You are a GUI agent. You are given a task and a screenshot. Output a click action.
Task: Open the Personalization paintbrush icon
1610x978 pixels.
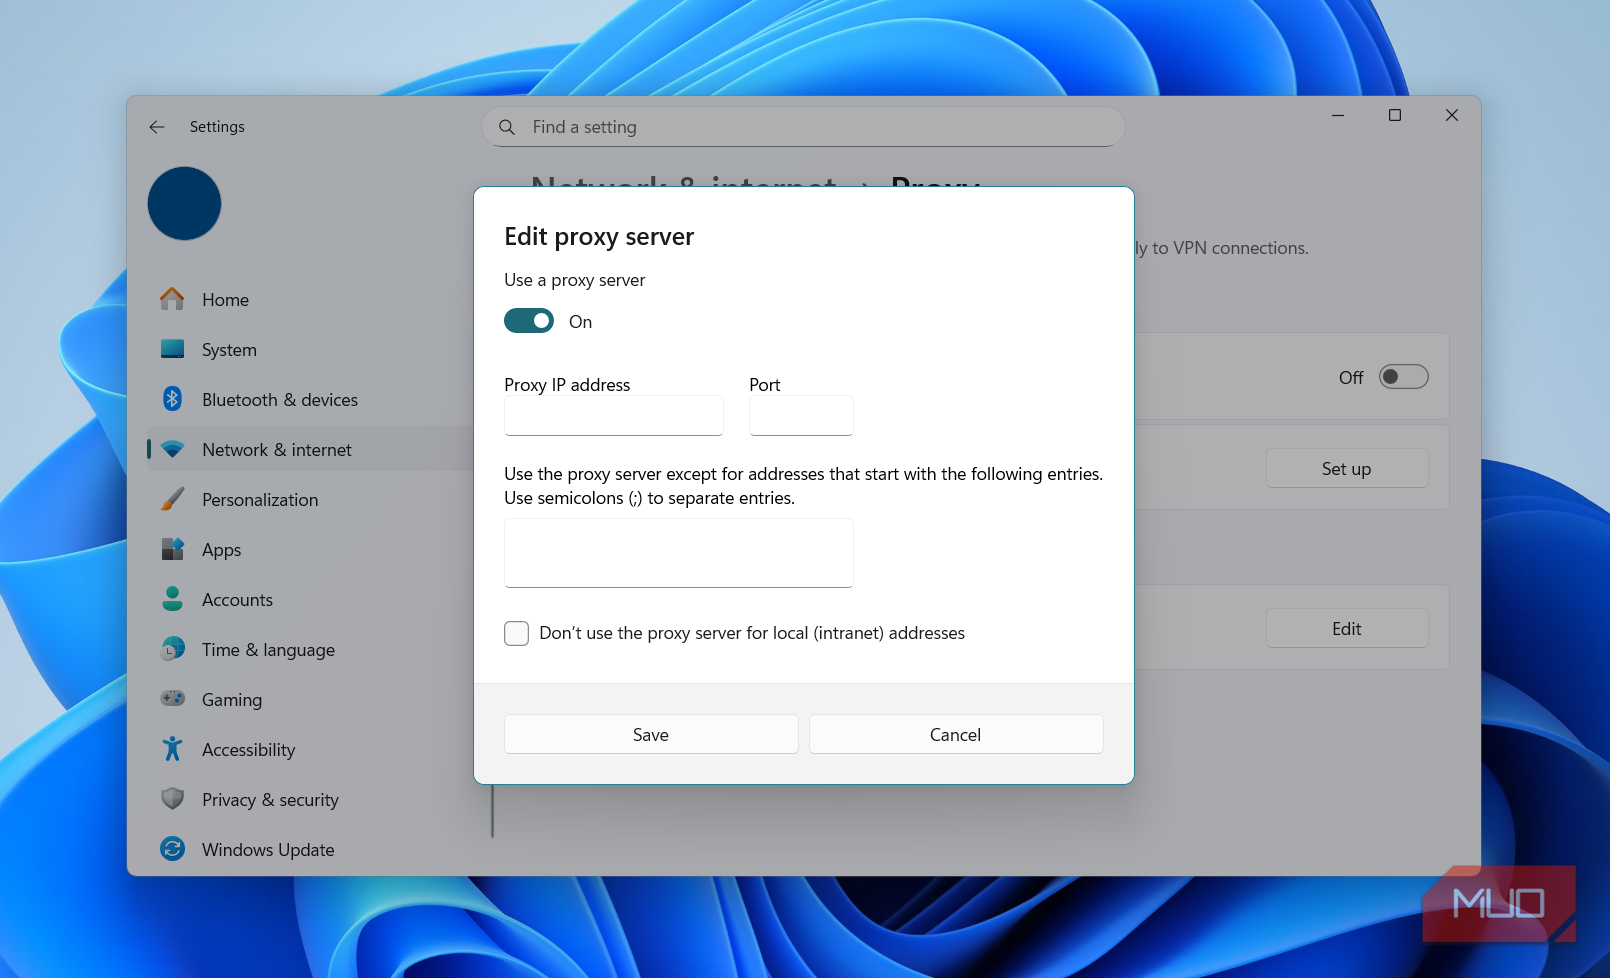172,499
